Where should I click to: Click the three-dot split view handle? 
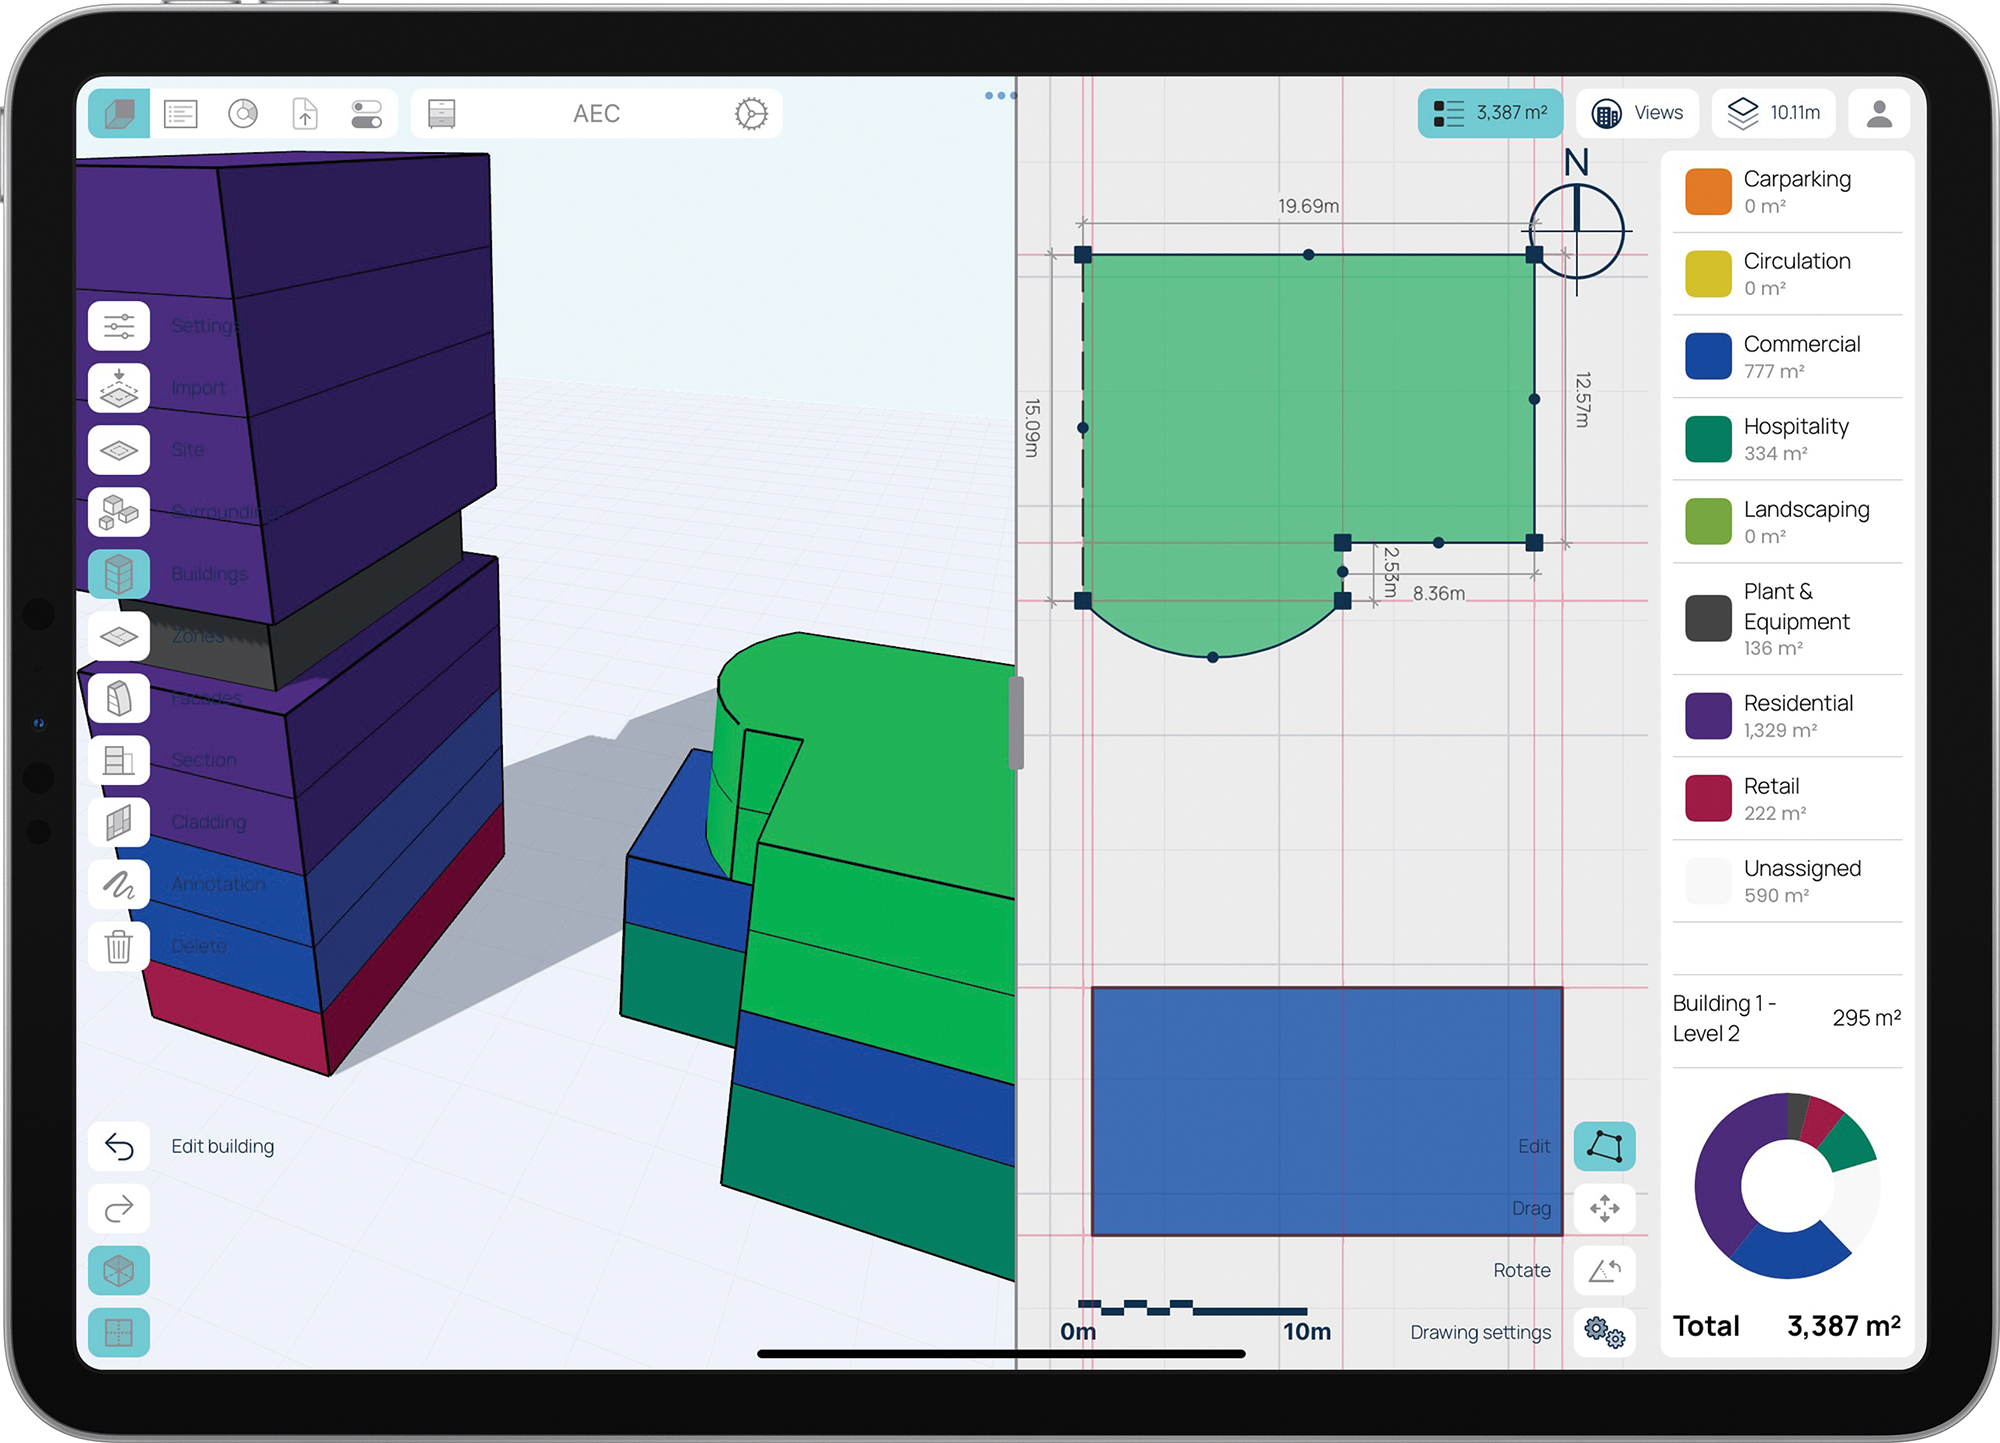pyautogui.click(x=1000, y=96)
